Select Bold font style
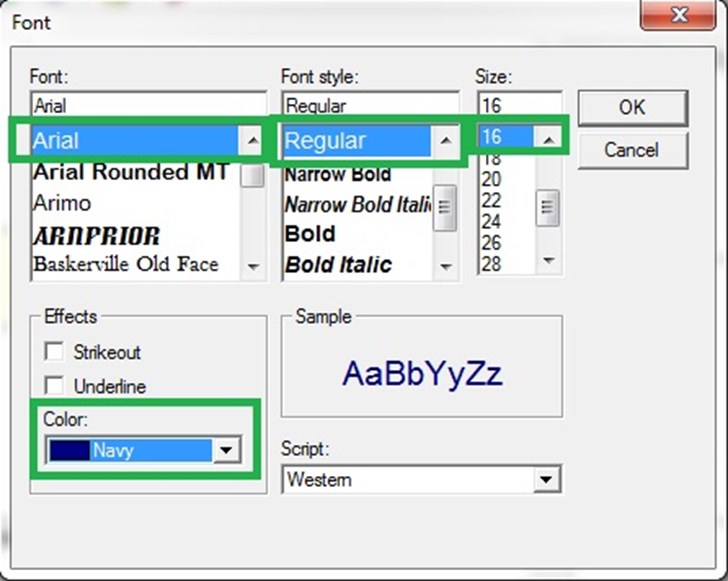The width and height of the screenshot is (728, 581). click(310, 234)
